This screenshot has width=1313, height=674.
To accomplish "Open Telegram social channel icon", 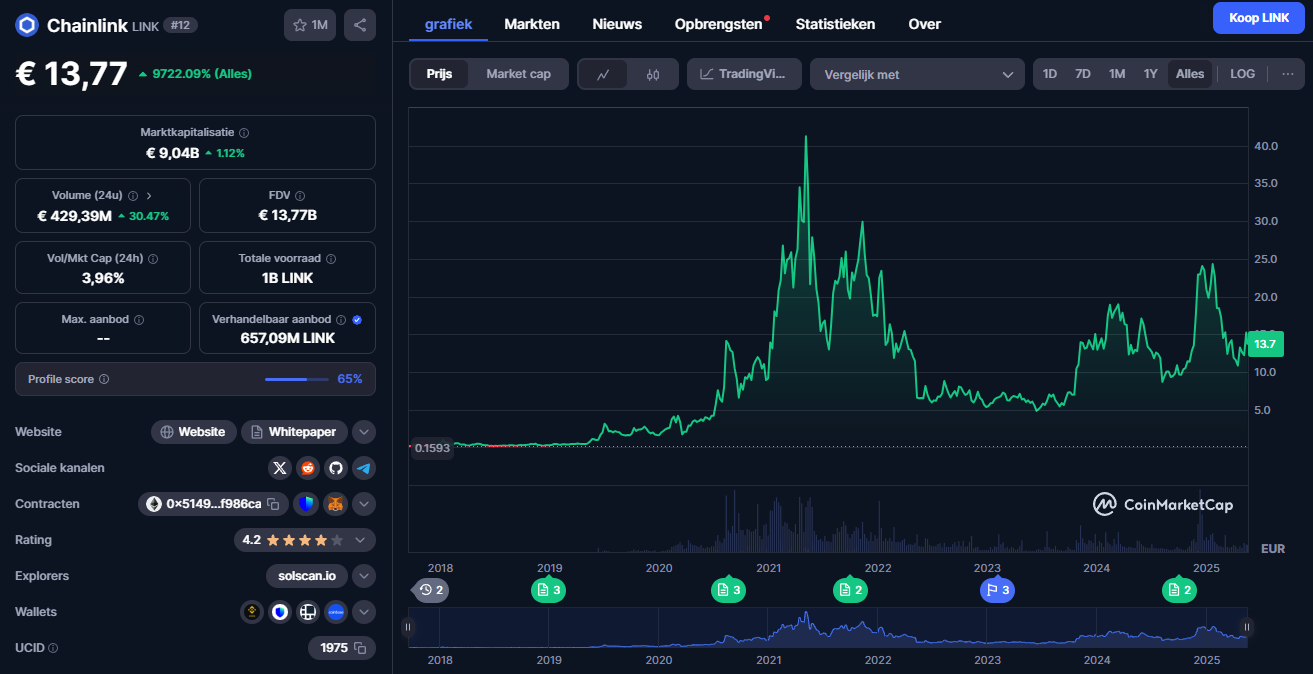I will coord(364,468).
